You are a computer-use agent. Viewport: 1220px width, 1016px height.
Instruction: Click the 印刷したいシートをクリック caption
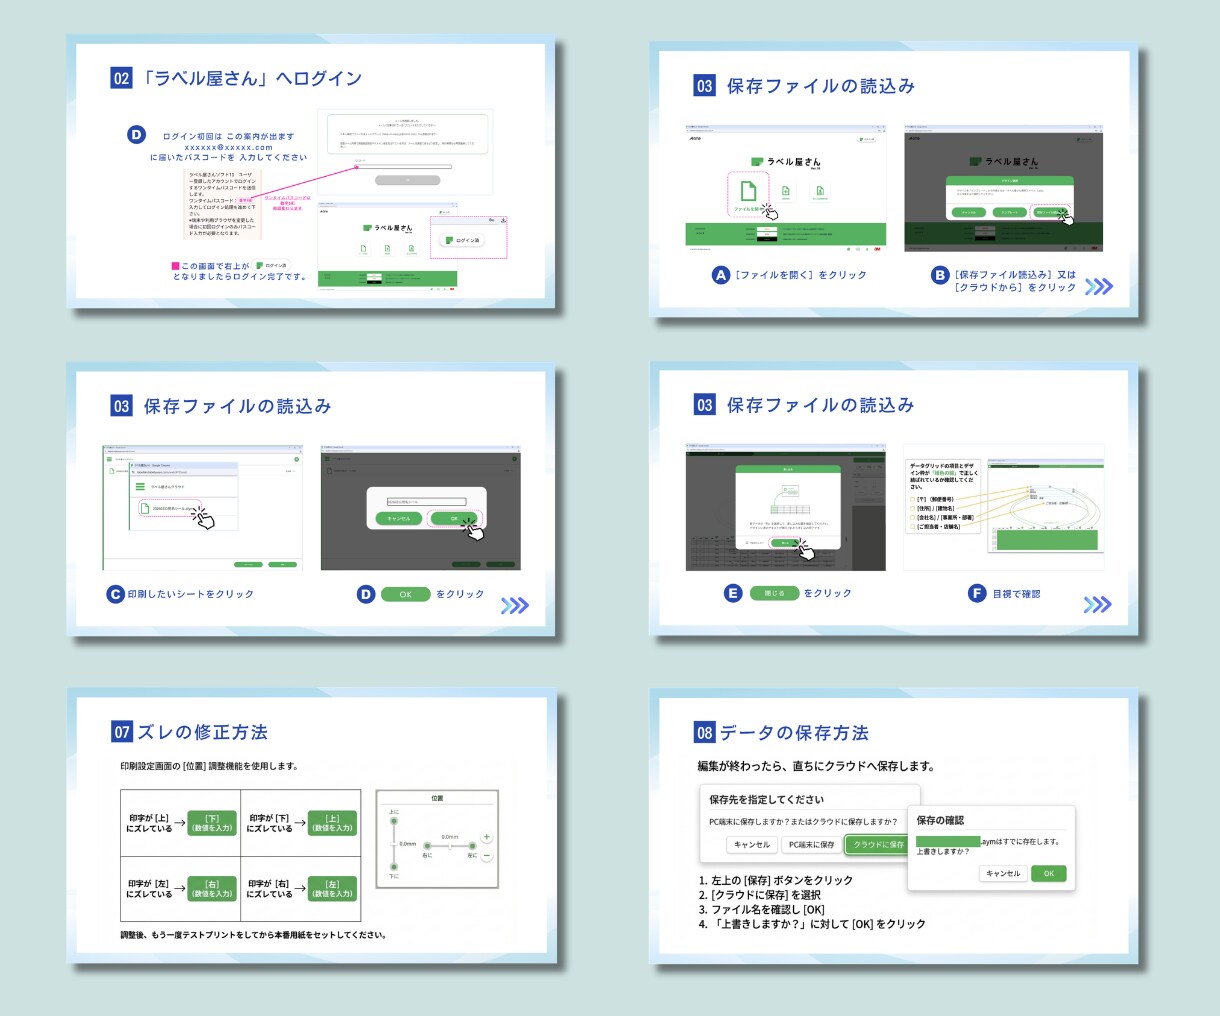(190, 594)
